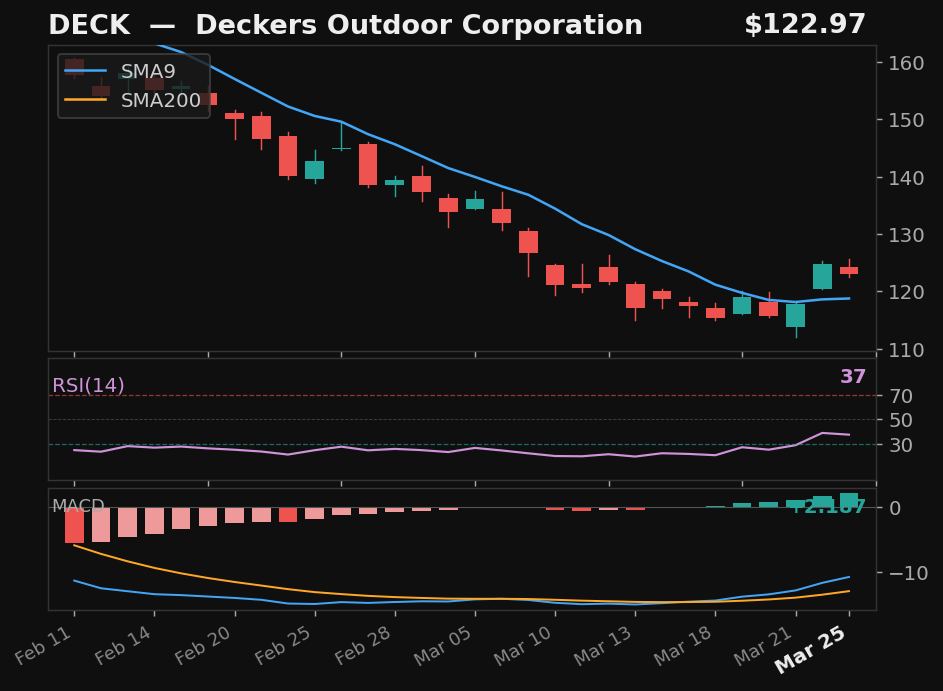Click the Mar 10 date label
This screenshot has height=691, width=943.
pyautogui.click(x=523, y=646)
